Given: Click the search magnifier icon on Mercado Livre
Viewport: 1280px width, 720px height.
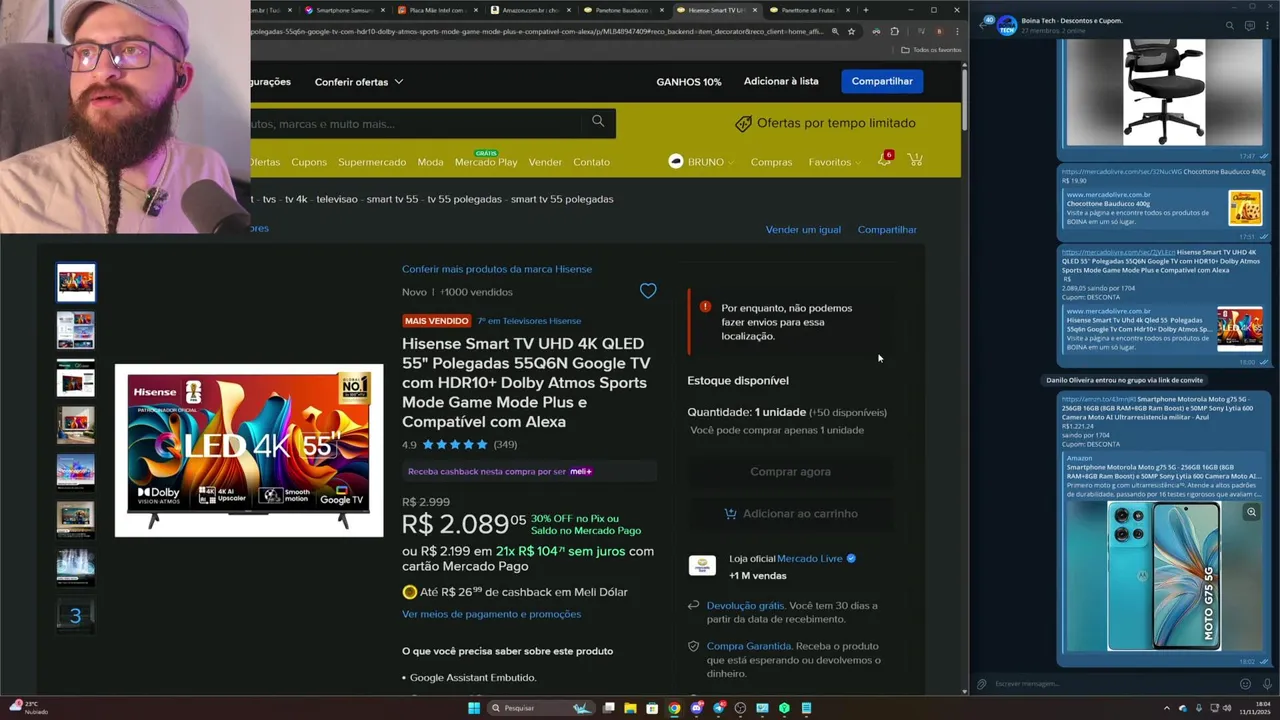Looking at the screenshot, I should tap(598, 121).
